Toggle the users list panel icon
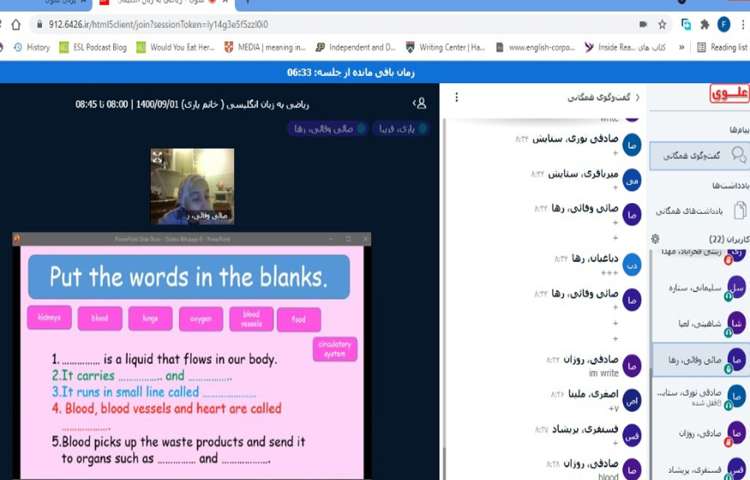The height and width of the screenshot is (480, 750). [x=420, y=102]
